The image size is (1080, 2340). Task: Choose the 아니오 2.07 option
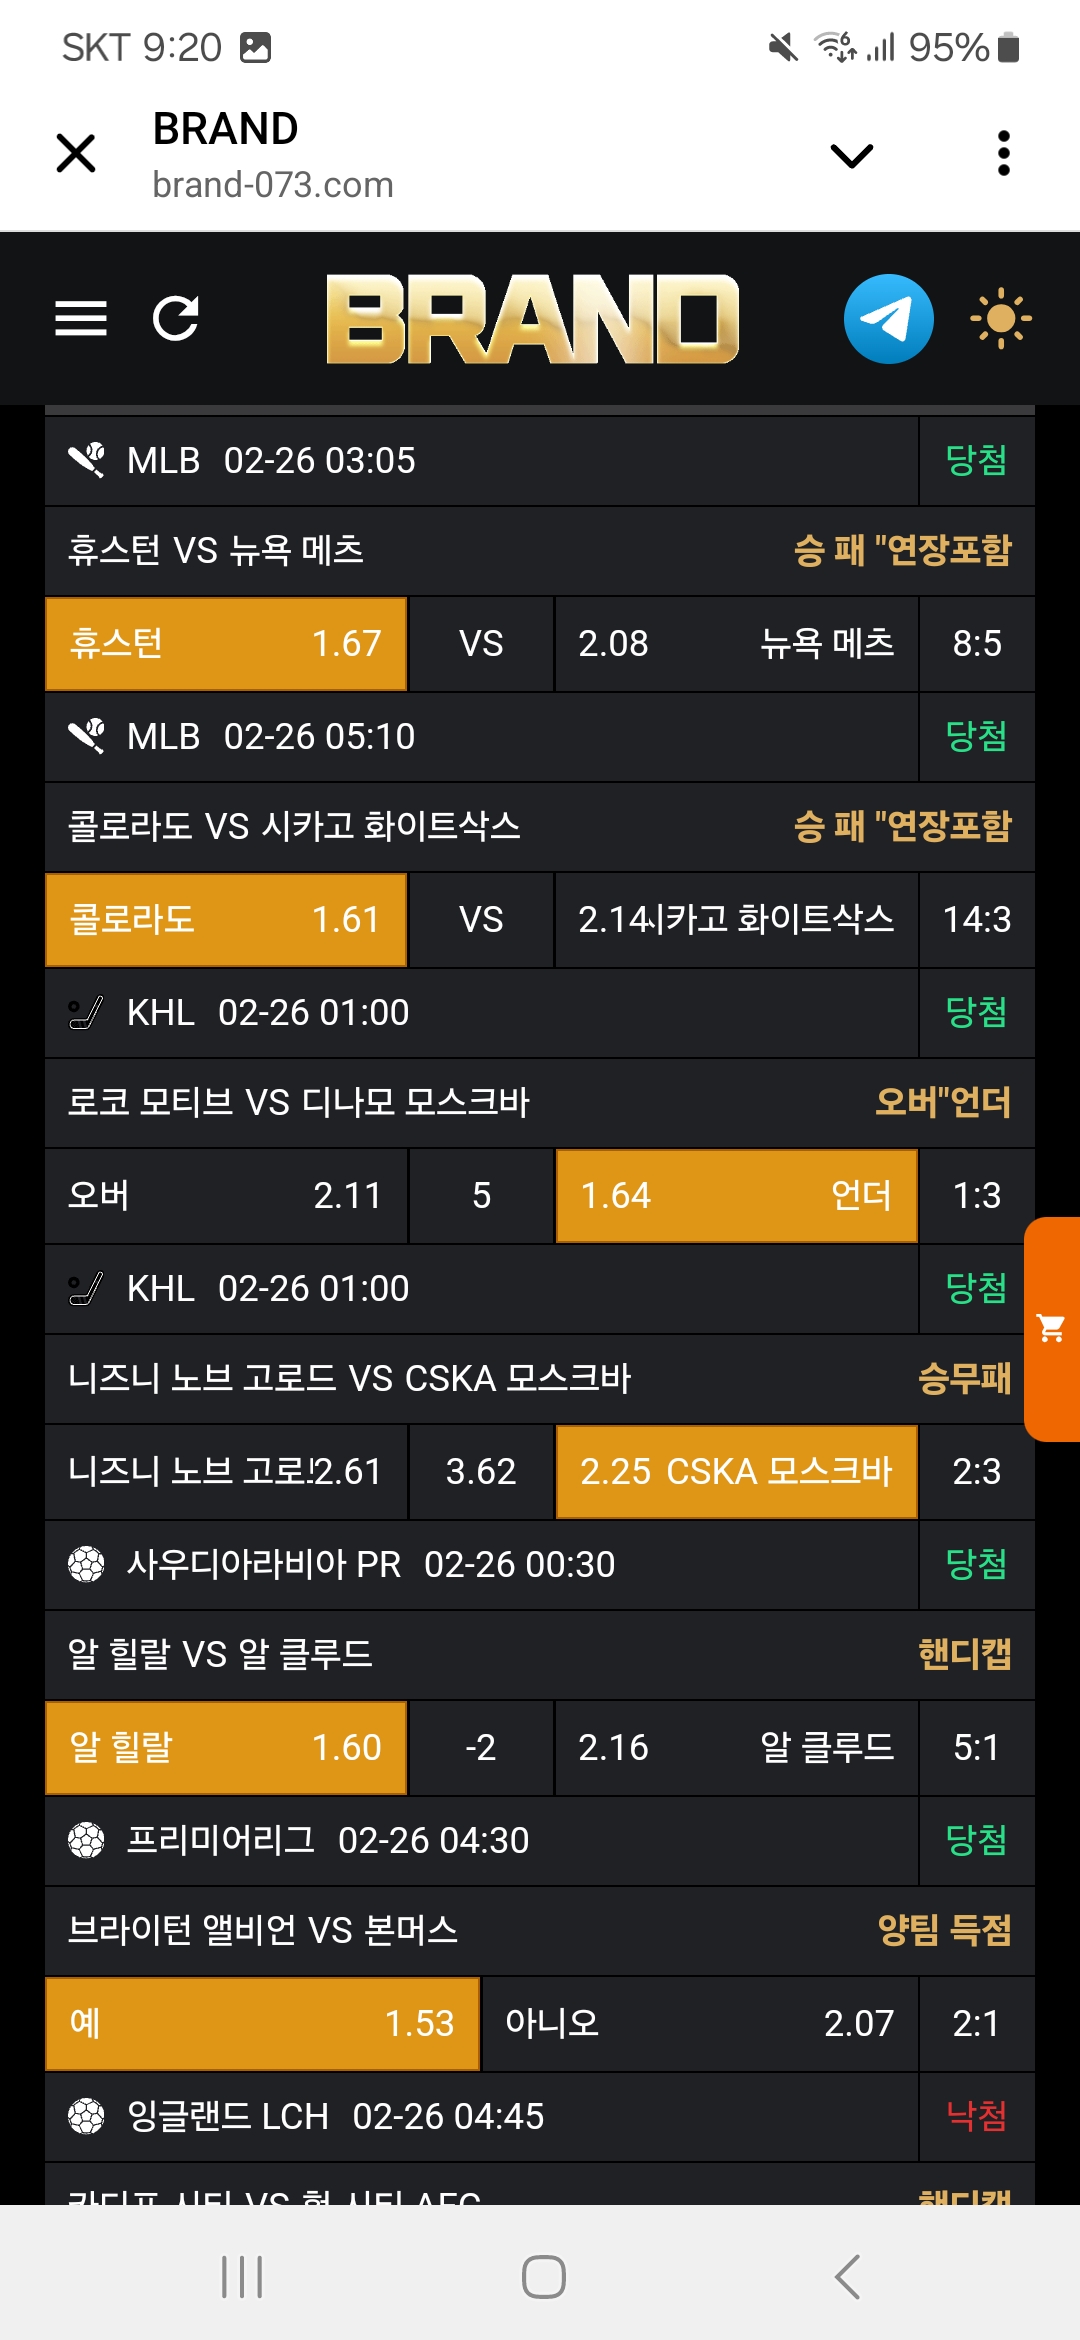point(699,2024)
